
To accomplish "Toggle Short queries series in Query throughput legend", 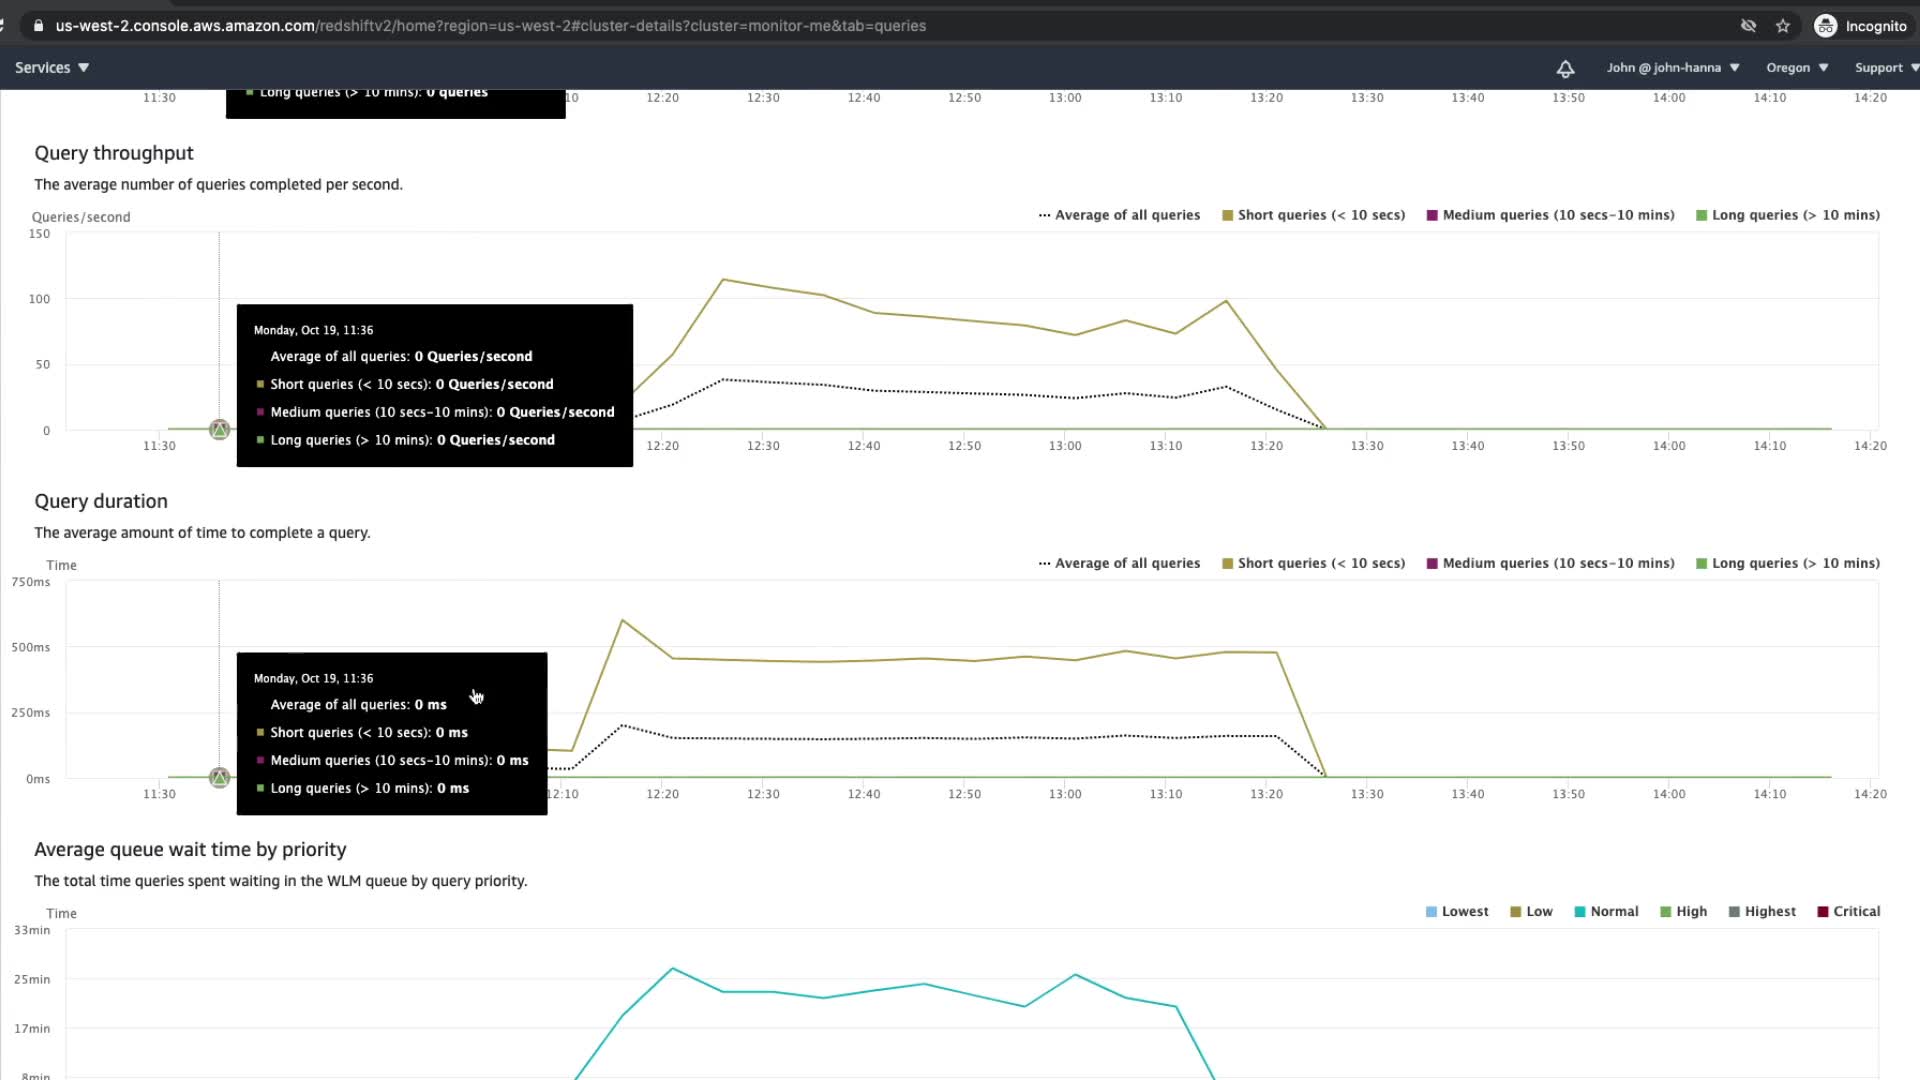I will (1313, 215).
